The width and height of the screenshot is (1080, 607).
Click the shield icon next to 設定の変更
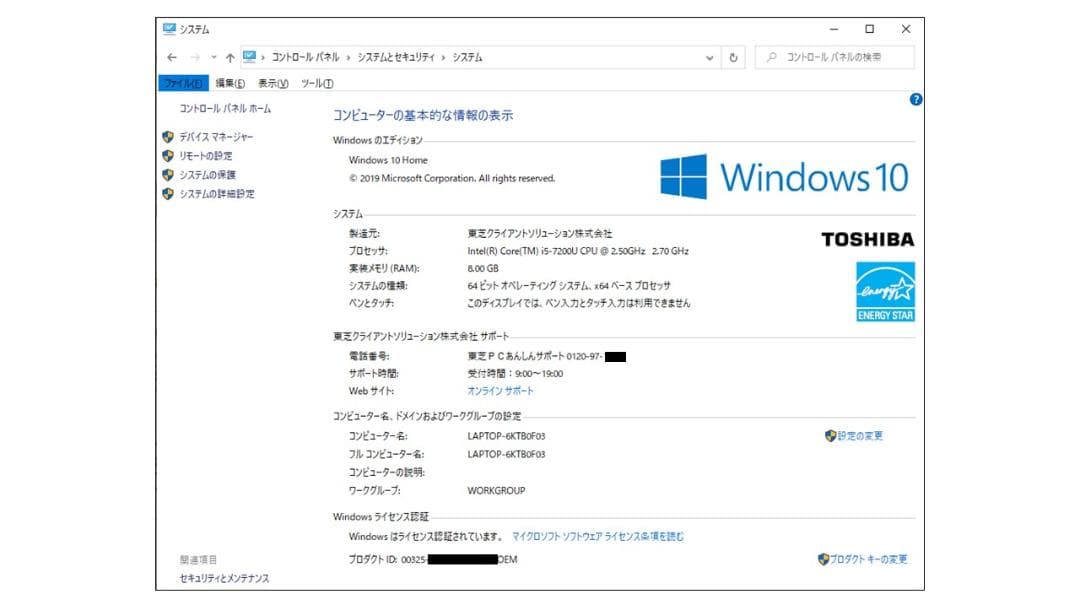(x=829, y=435)
